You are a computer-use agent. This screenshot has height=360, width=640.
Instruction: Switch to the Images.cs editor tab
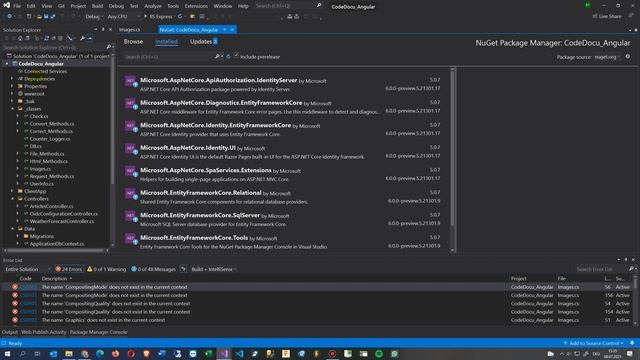[x=129, y=30]
